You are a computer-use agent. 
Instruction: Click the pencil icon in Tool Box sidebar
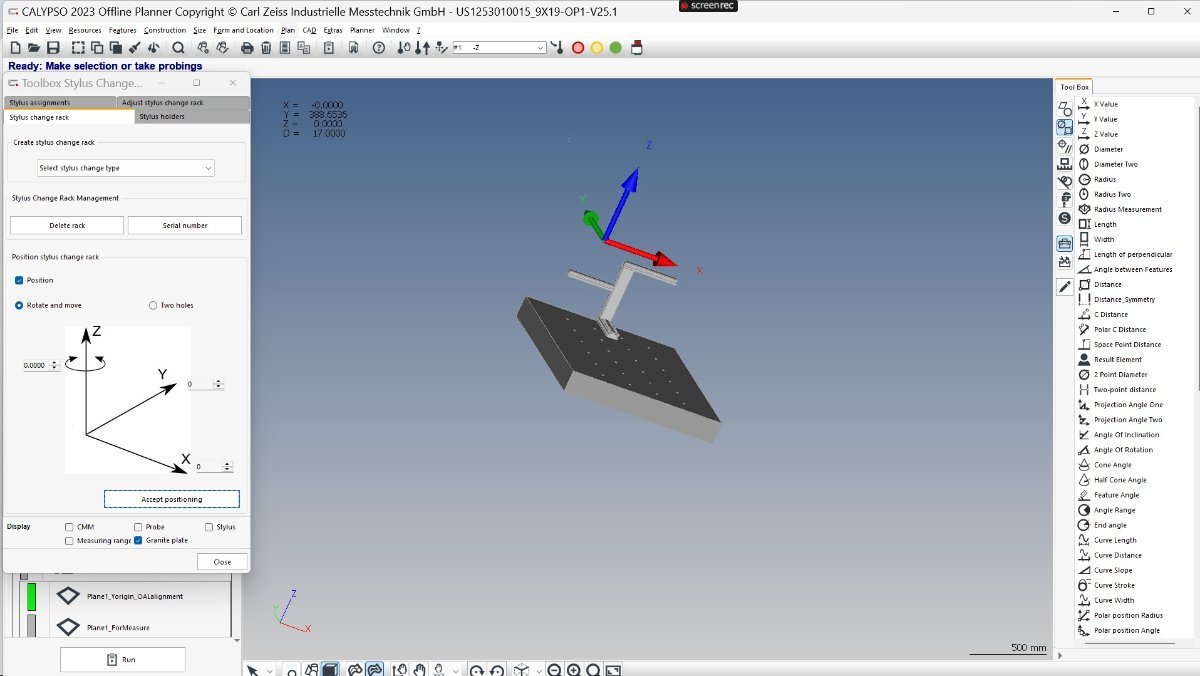coord(1065,287)
